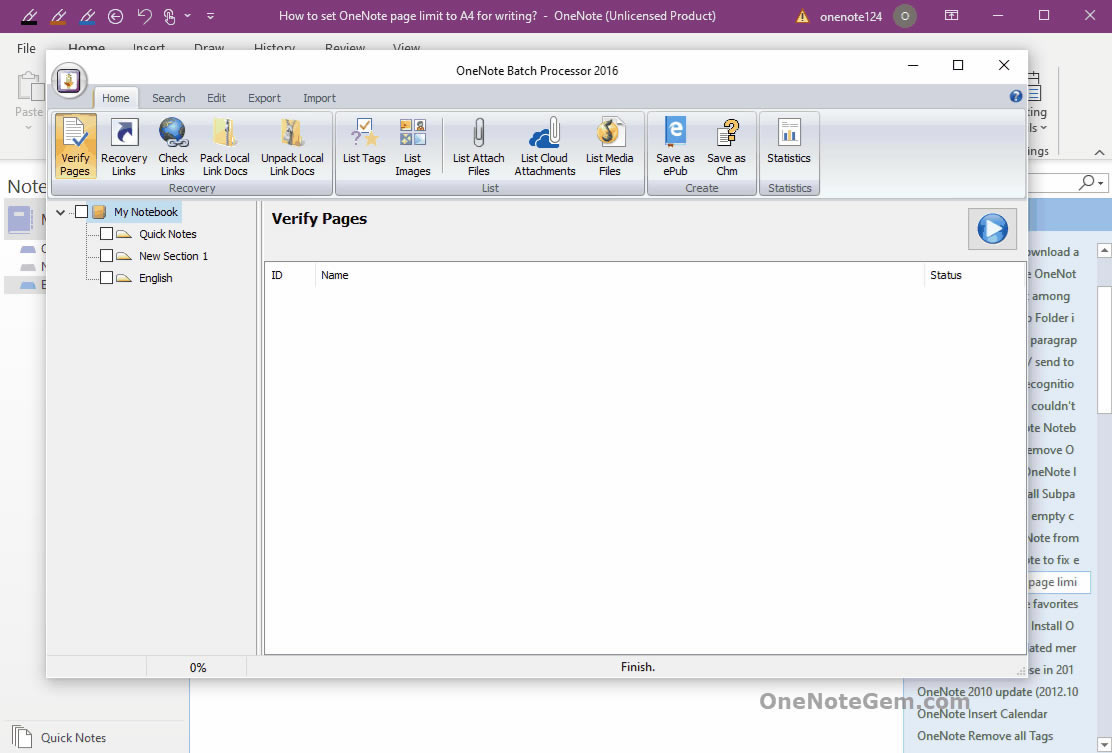Select the Verify Pages tool
Viewport: 1112px width, 753px height.
pyautogui.click(x=75, y=146)
